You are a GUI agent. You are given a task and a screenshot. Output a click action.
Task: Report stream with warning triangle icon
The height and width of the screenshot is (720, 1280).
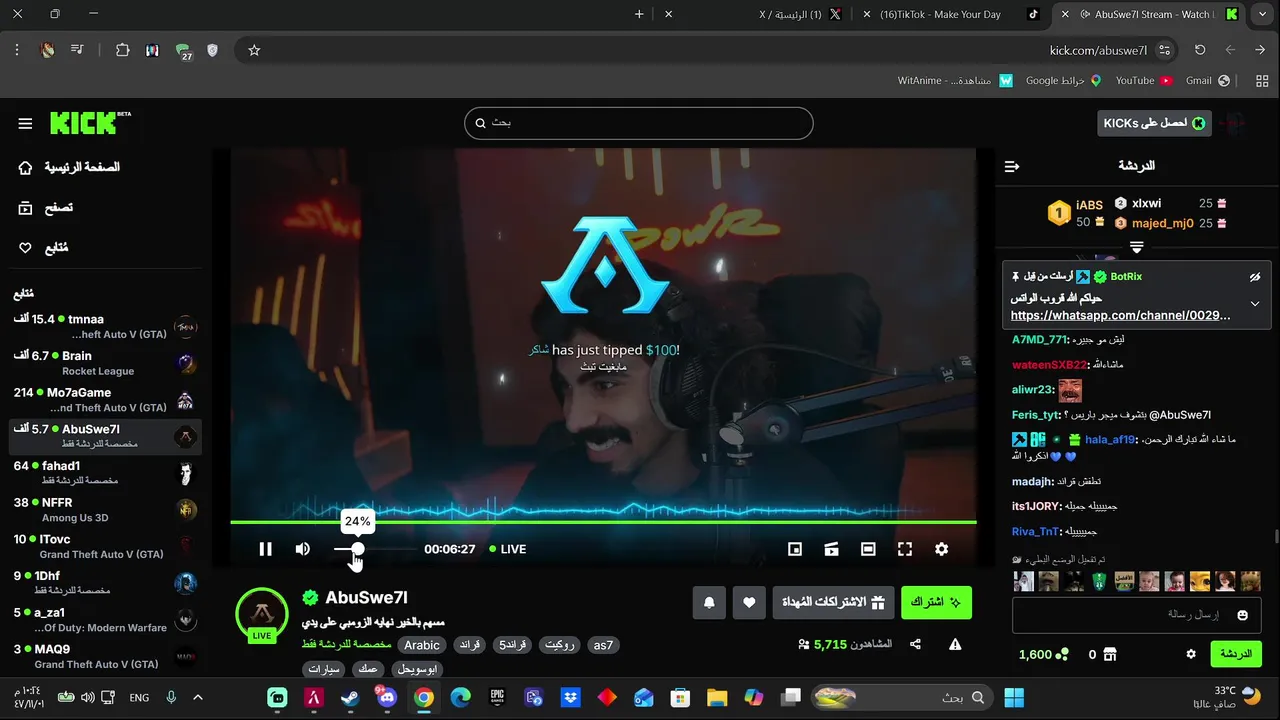tap(955, 645)
